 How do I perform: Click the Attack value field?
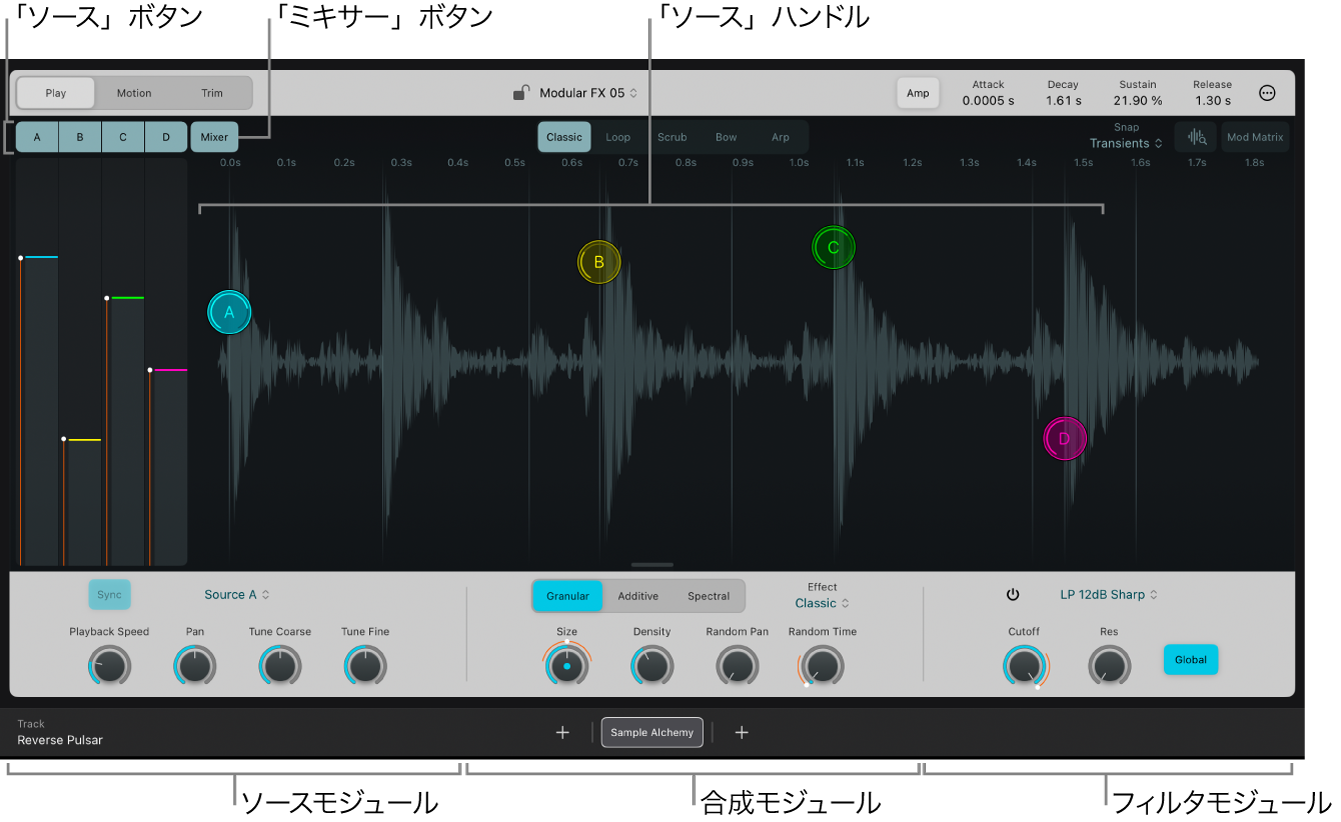[988, 93]
